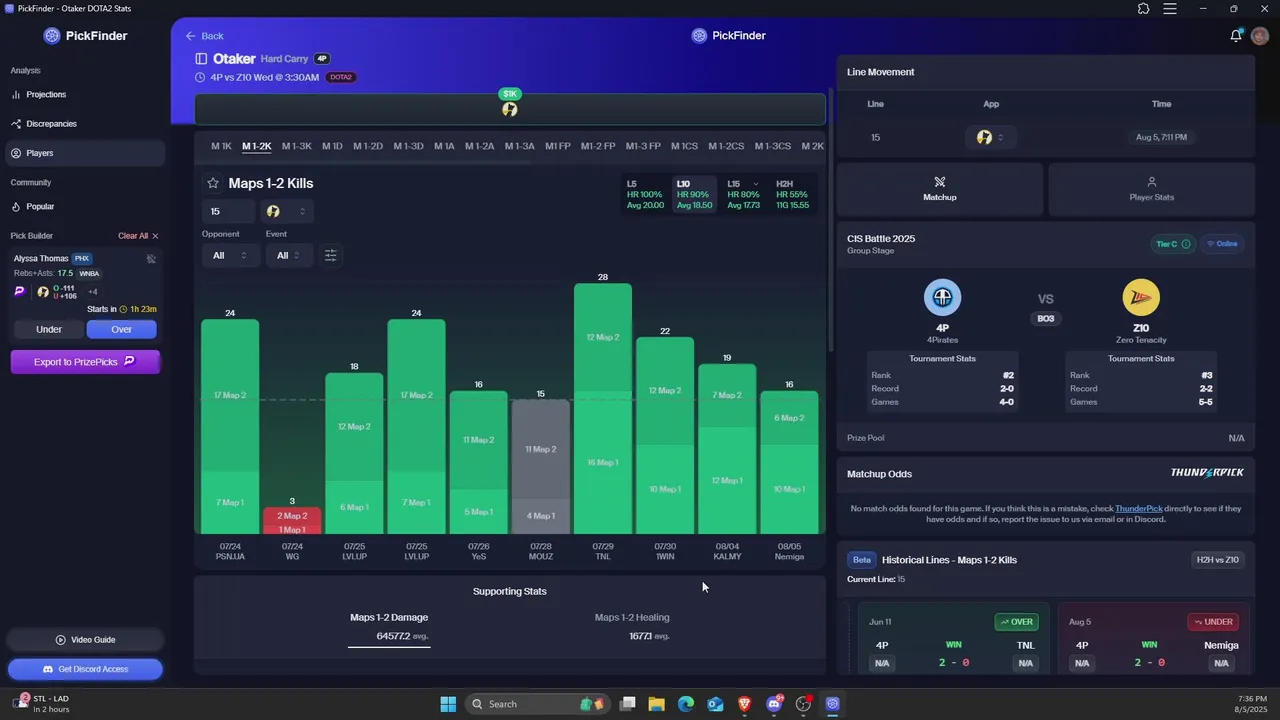Click the Tier C info icon
The image size is (1280, 720).
pyautogui.click(x=1186, y=244)
